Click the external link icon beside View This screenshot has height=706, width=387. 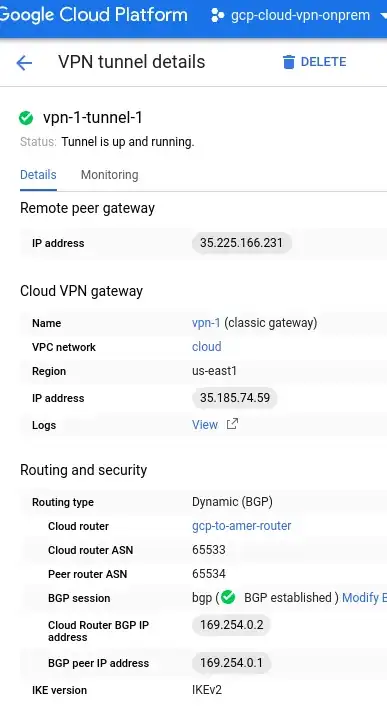[232, 424]
